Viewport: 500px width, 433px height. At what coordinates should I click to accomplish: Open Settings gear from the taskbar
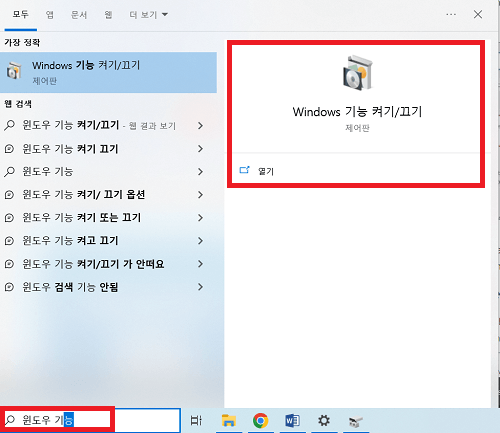324,420
